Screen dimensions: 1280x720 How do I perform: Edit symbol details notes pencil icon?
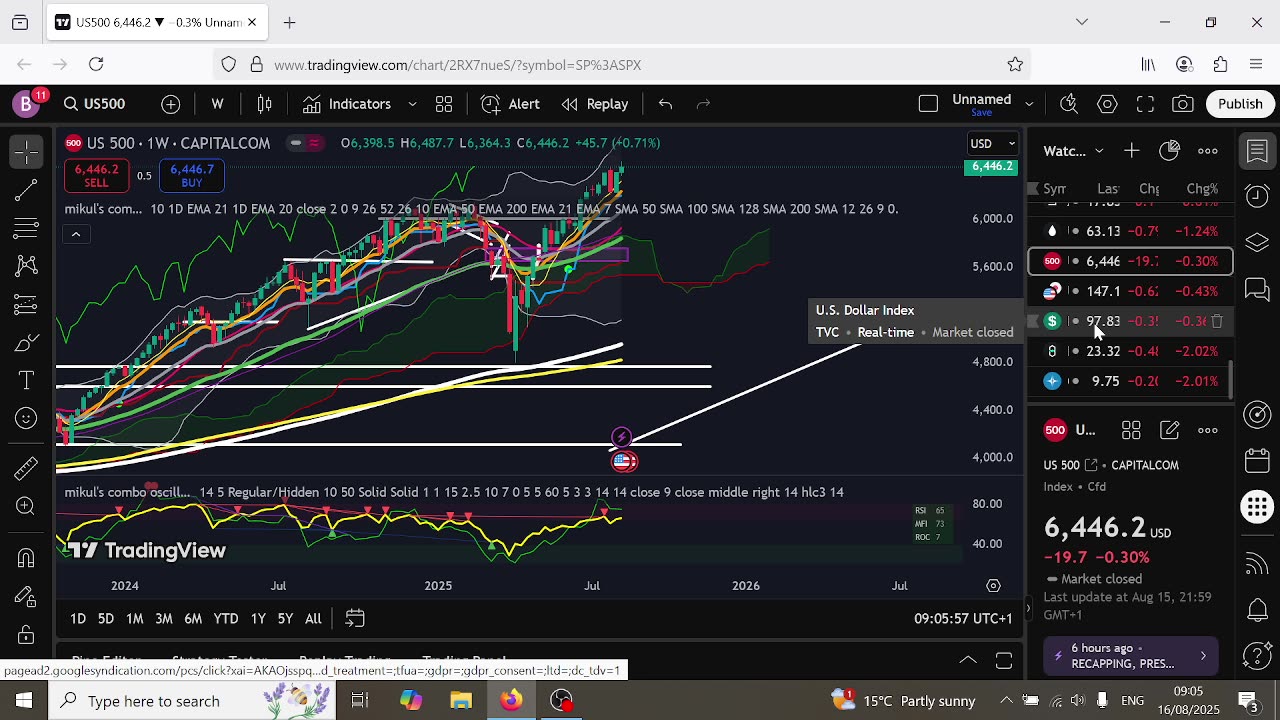click(x=1169, y=430)
